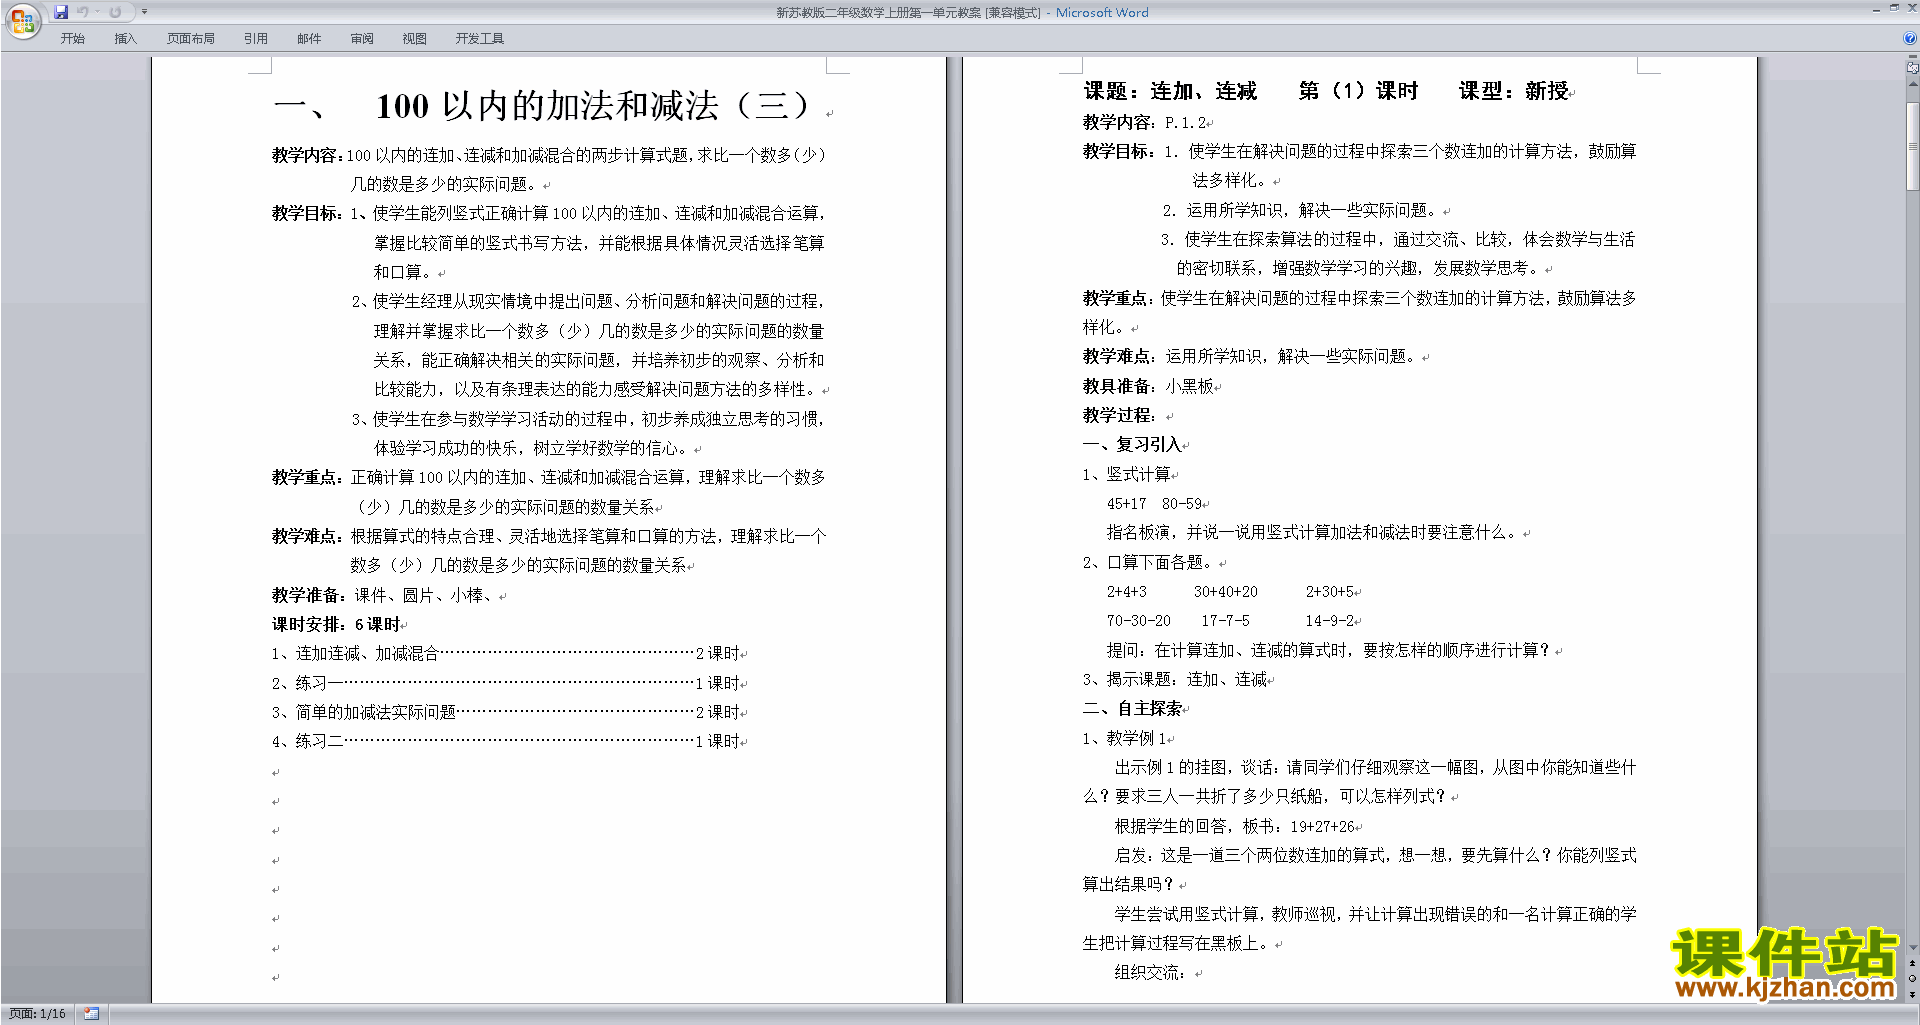Switch to the 页面布局 tab

click(190, 39)
